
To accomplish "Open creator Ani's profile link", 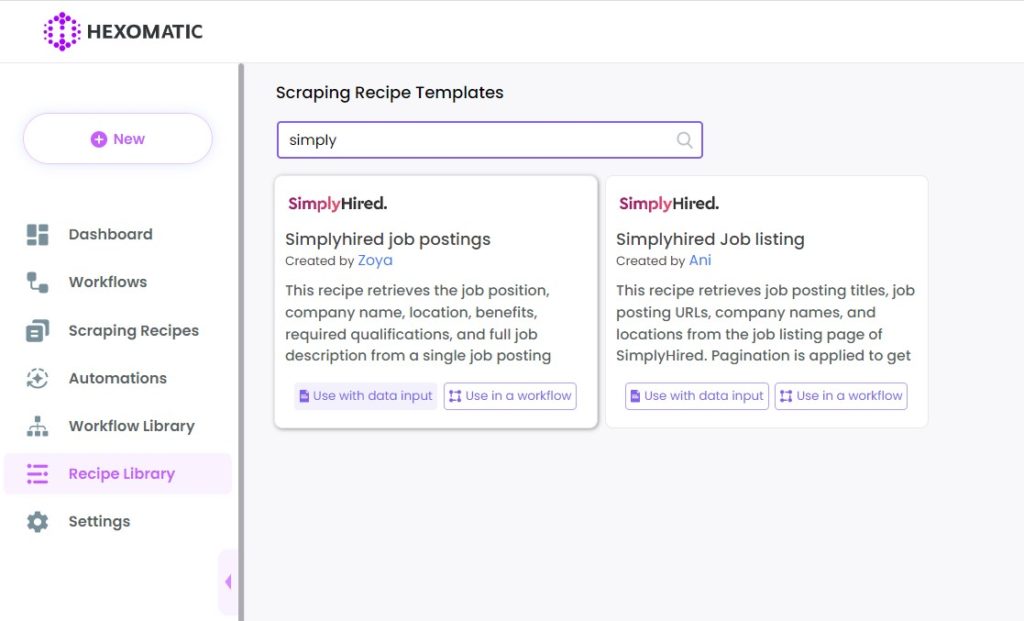I will [700, 260].
